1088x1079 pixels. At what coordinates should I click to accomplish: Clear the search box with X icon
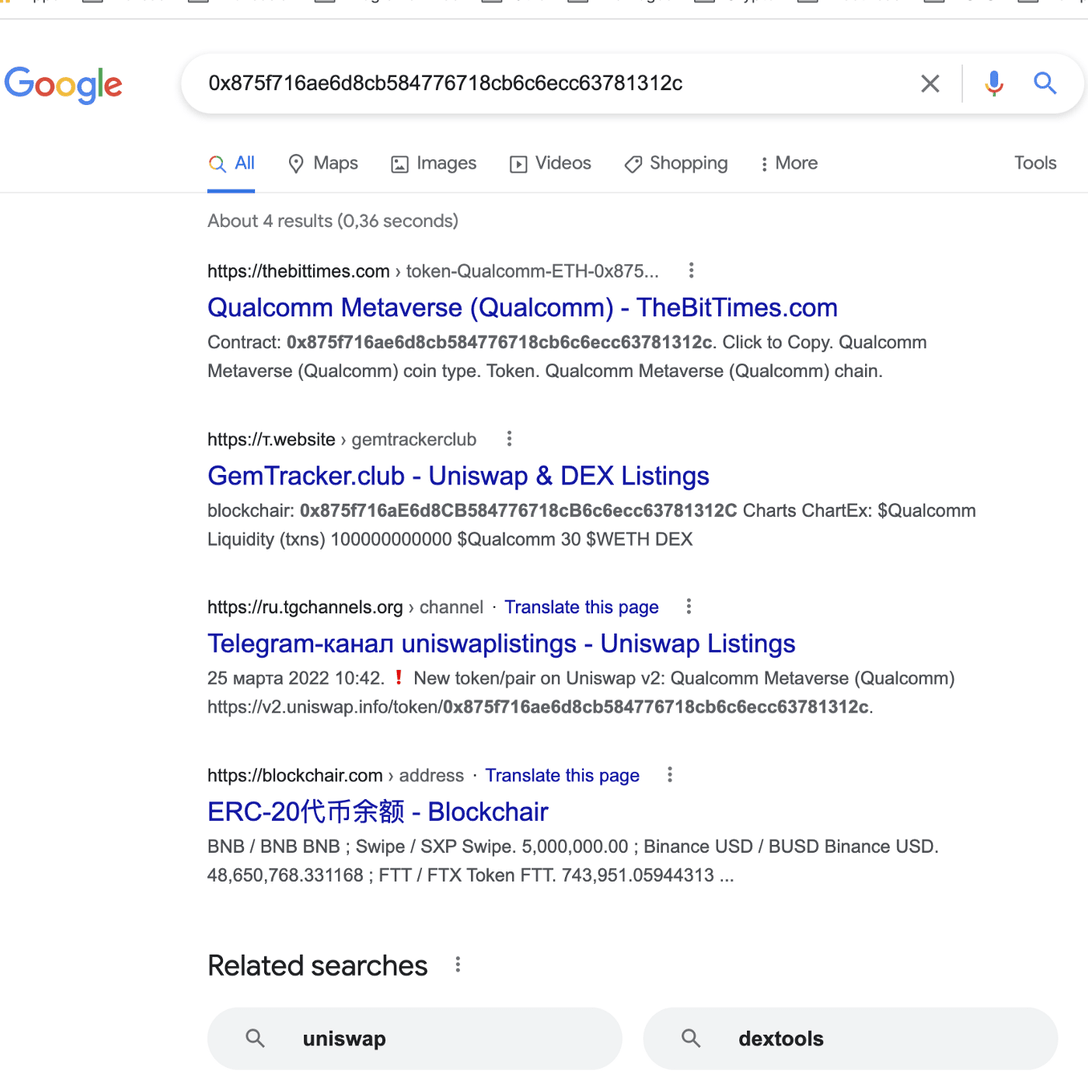point(930,84)
